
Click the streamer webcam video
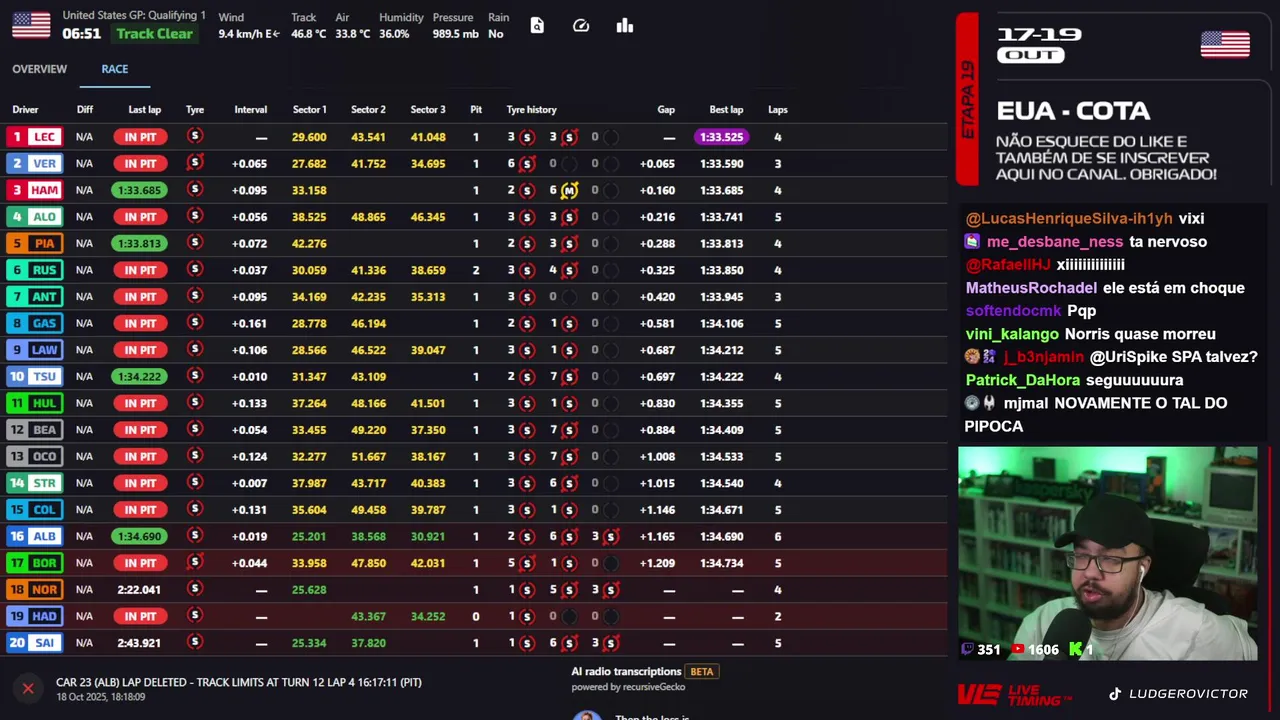click(1108, 554)
